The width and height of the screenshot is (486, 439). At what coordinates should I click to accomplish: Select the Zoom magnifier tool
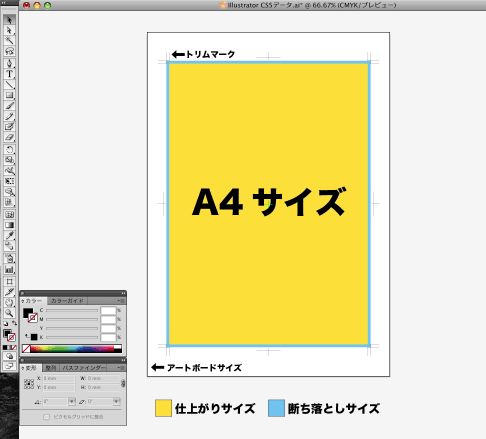[9, 313]
